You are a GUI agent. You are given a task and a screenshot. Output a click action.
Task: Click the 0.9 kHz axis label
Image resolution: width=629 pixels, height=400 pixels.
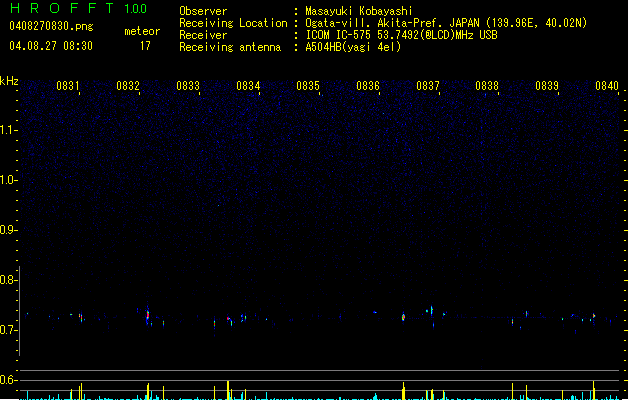pos(8,230)
